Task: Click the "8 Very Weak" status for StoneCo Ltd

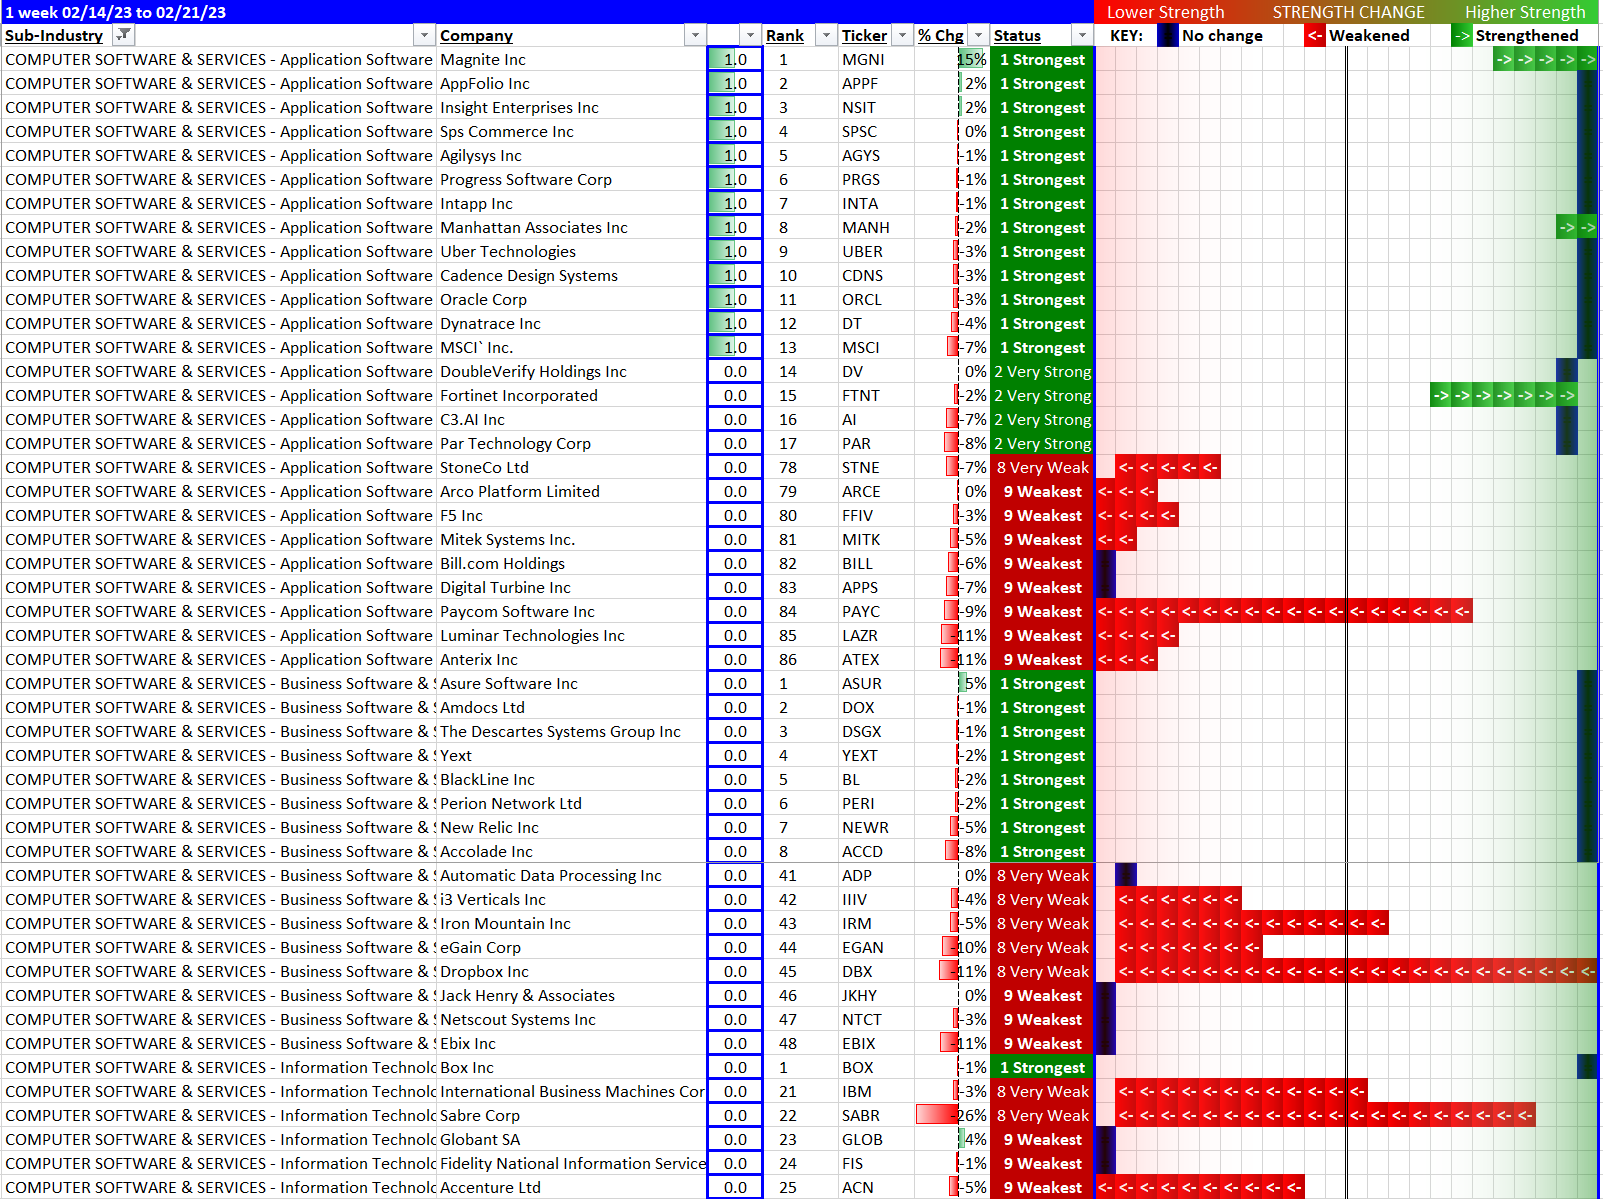Action: click(1042, 468)
